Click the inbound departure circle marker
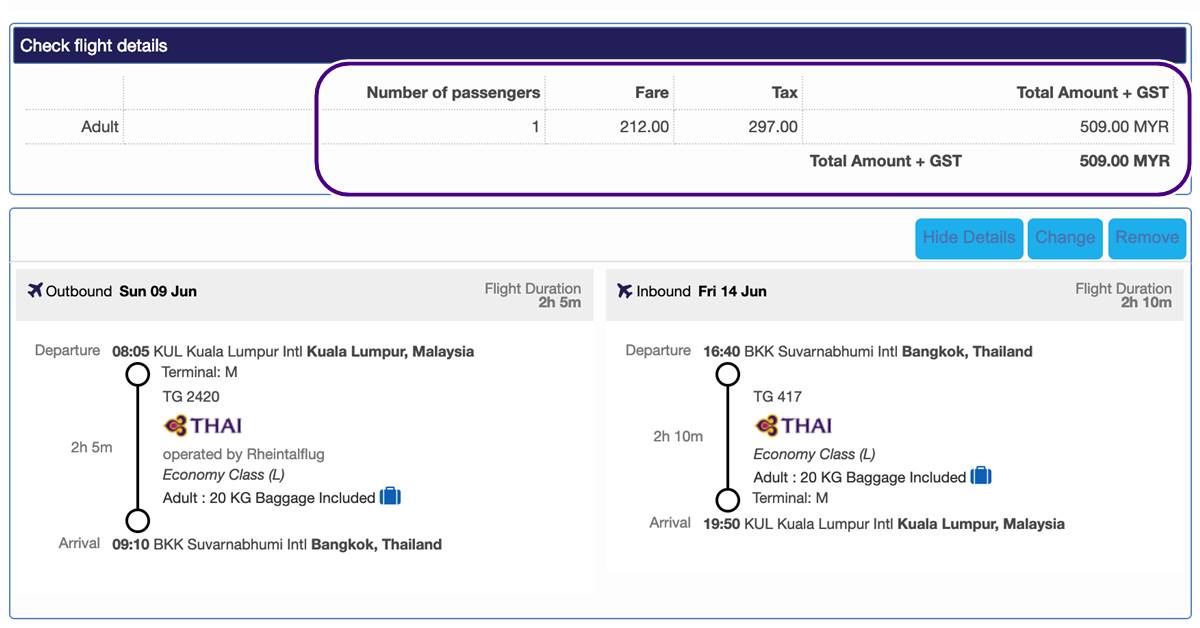 click(x=728, y=375)
